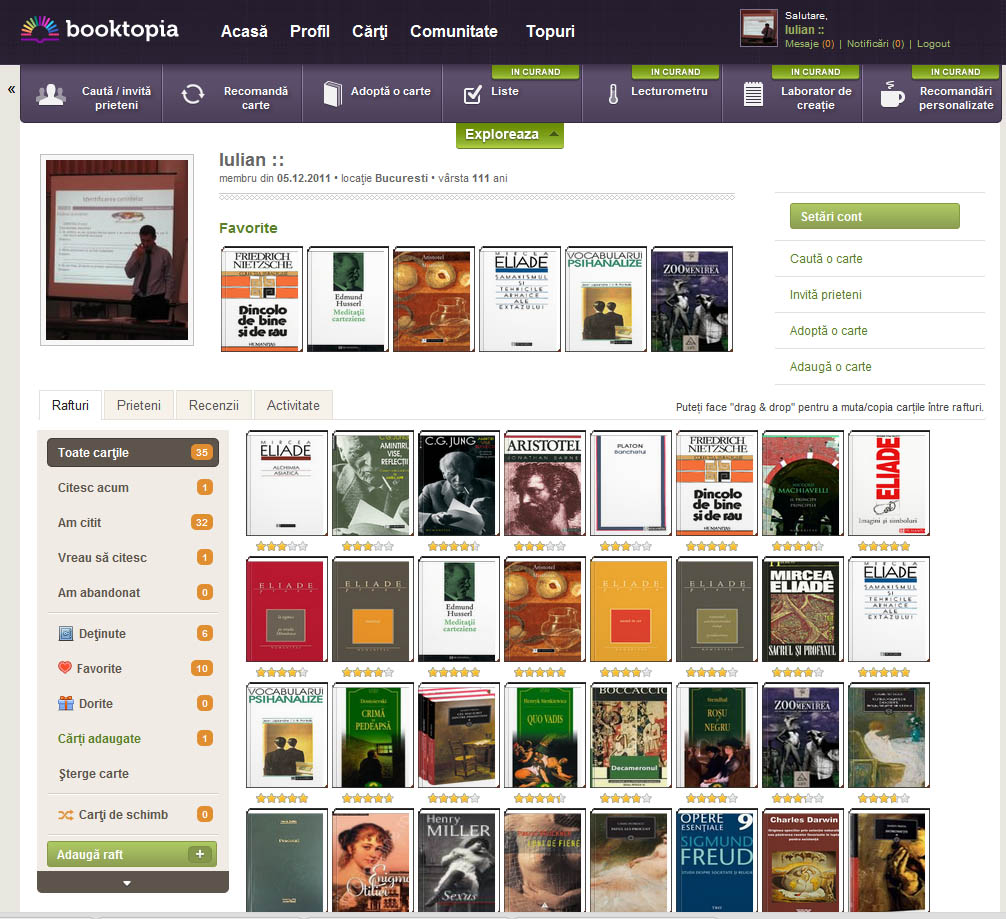Click the Logout link
This screenshot has width=1006, height=919.
click(x=933, y=44)
